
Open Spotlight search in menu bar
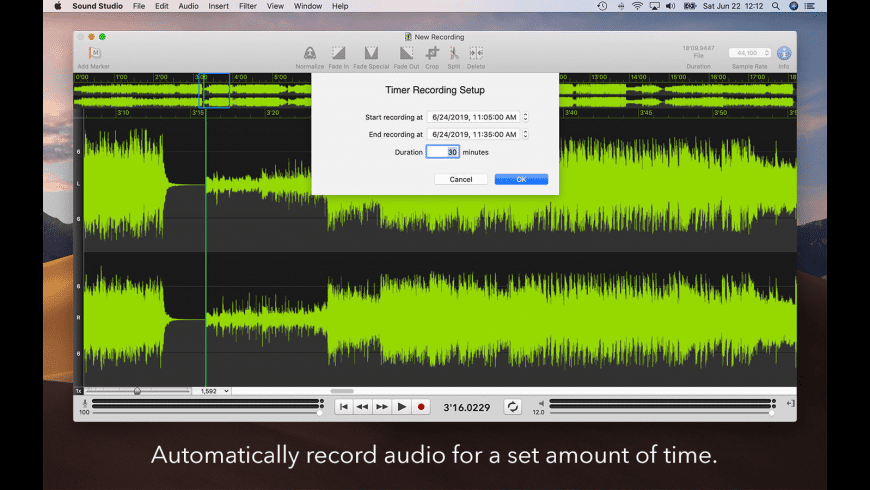click(x=776, y=6)
